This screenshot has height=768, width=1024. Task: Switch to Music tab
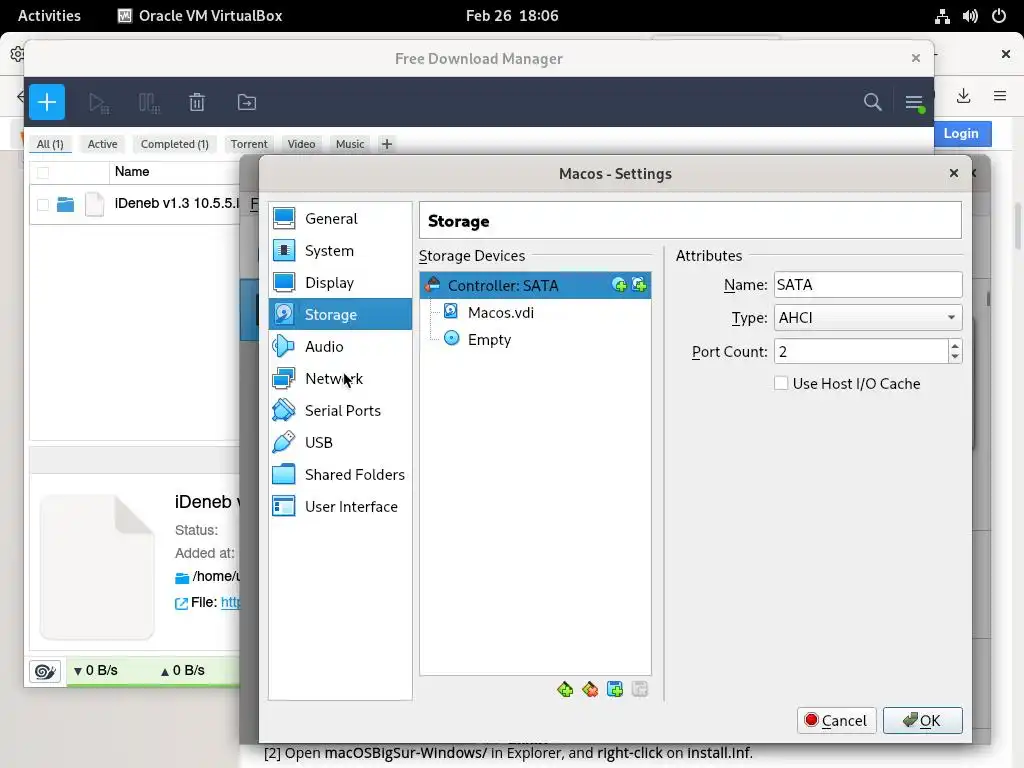(350, 144)
